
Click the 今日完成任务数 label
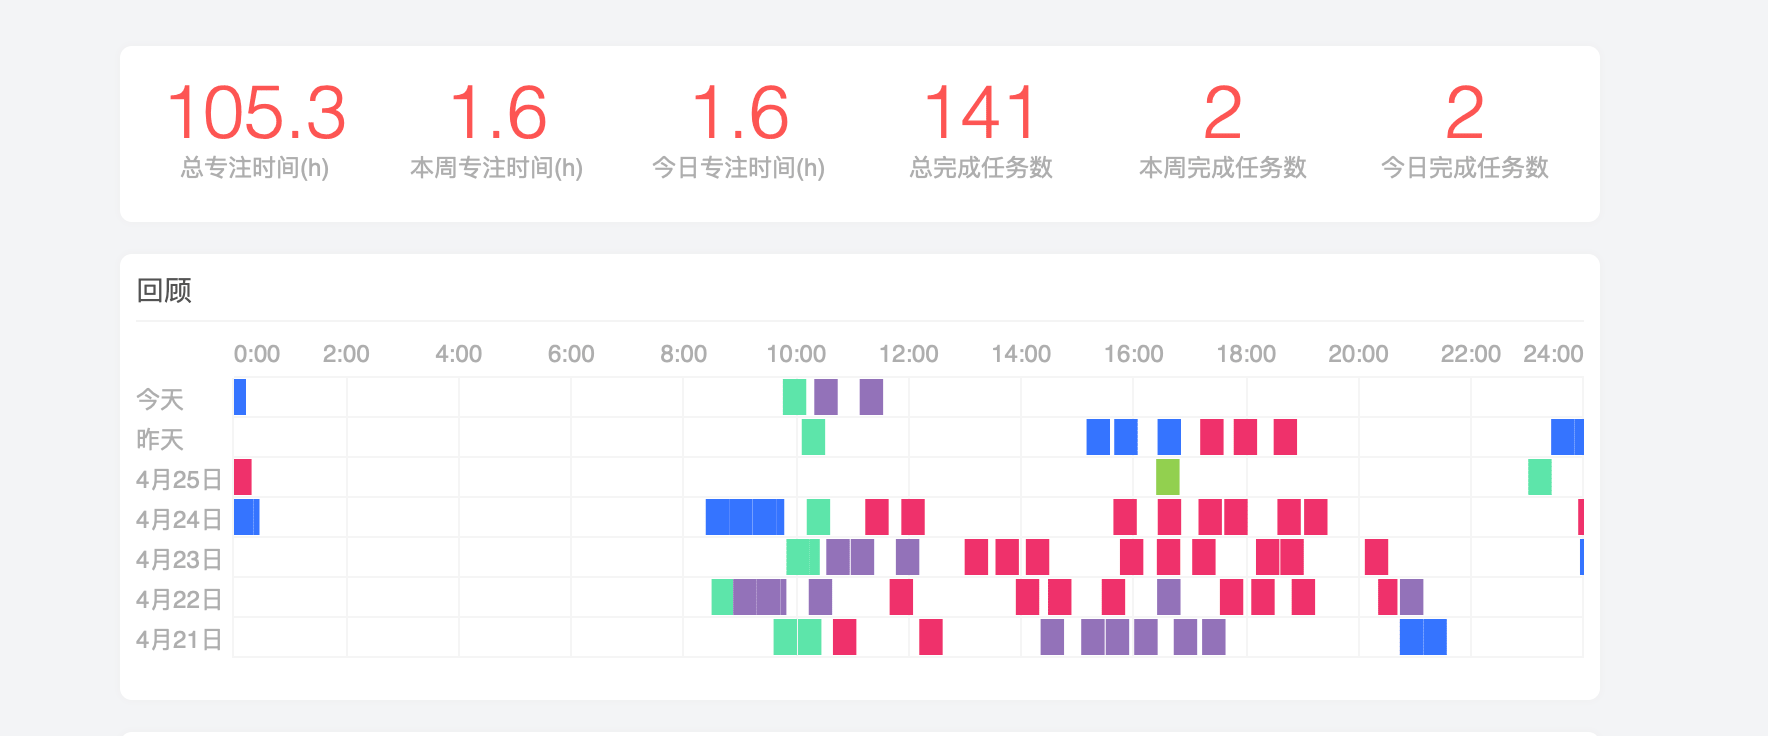1465,168
